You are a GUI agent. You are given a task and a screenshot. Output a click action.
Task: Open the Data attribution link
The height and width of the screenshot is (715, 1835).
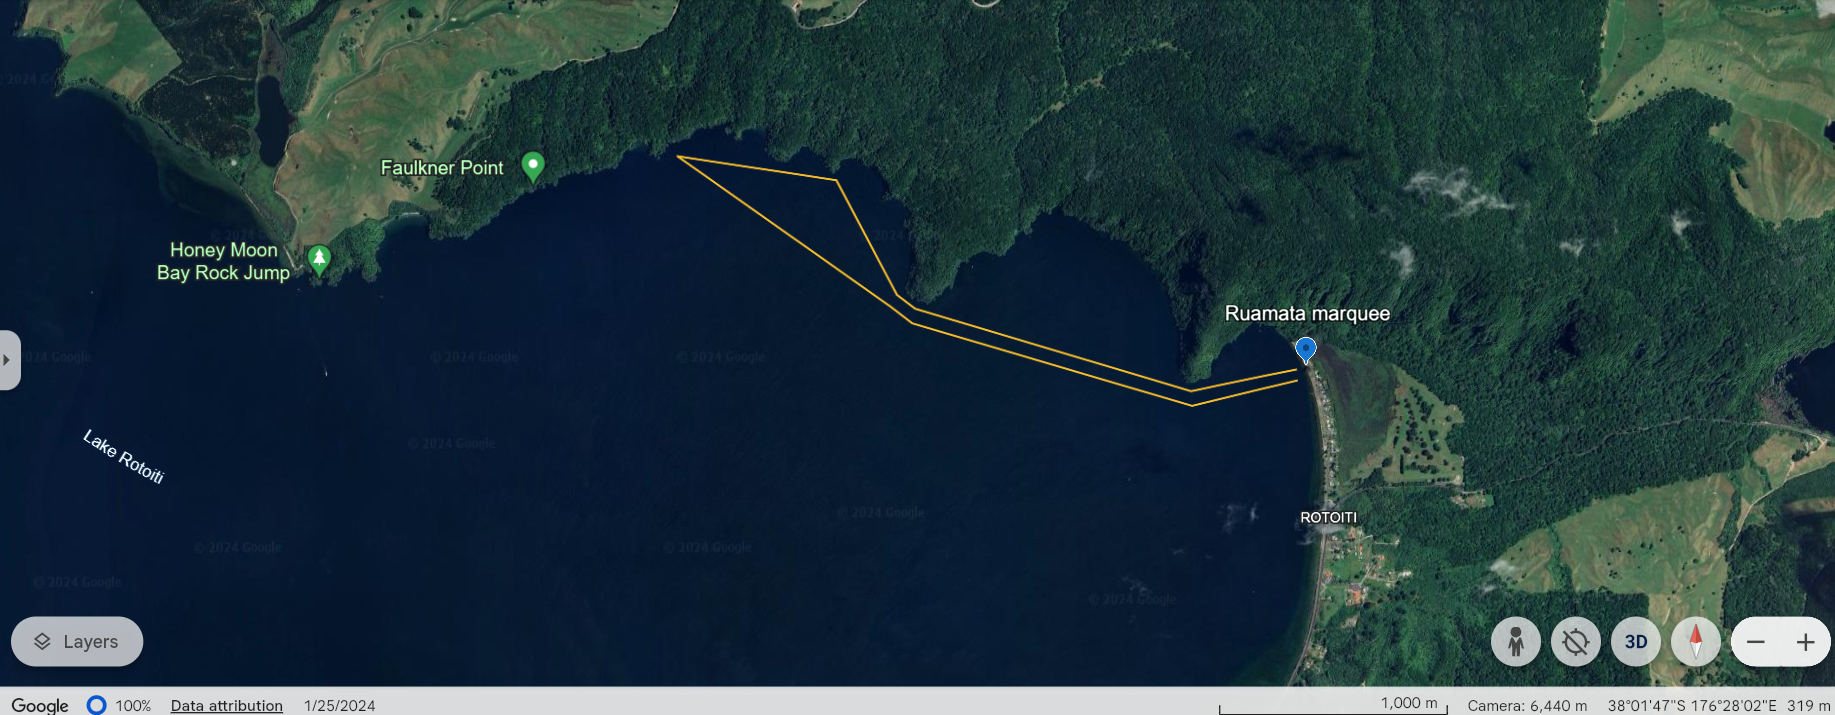[x=227, y=705]
